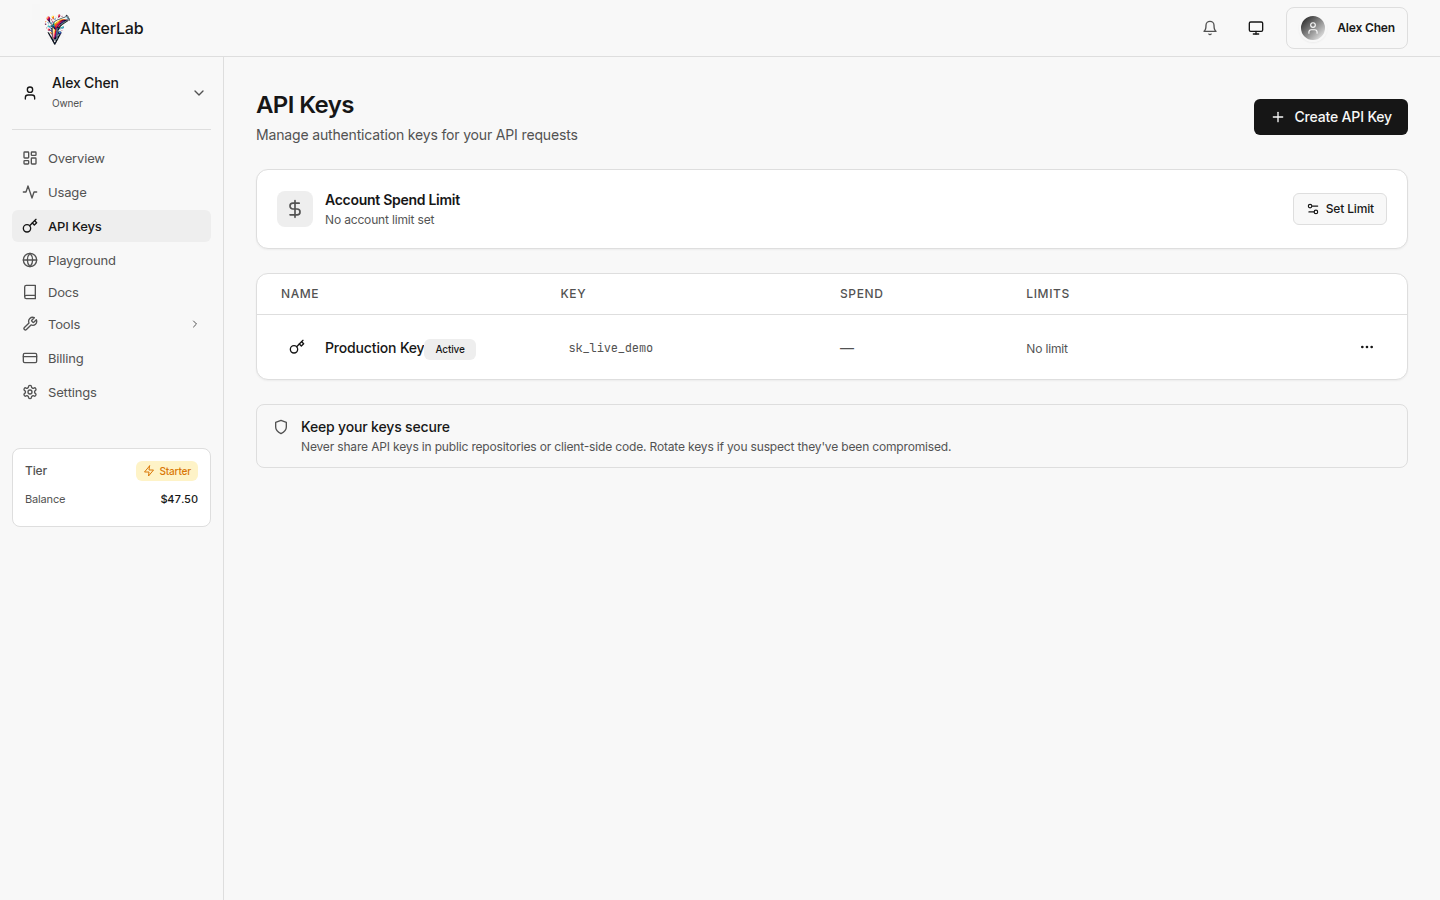Click the $47.50 balance value
This screenshot has width=1440, height=900.
(179, 499)
